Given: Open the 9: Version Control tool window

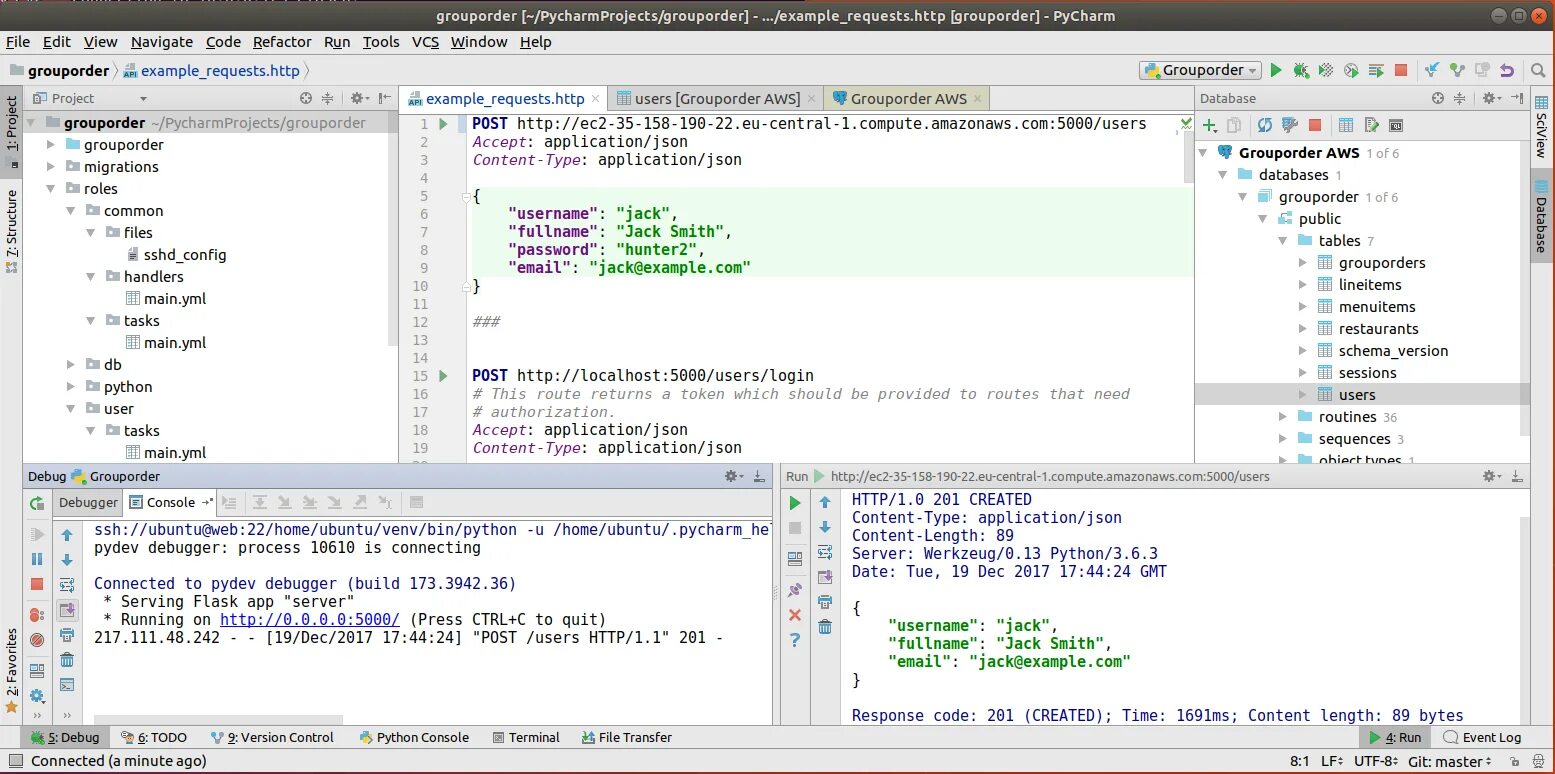Looking at the screenshot, I should [x=273, y=737].
